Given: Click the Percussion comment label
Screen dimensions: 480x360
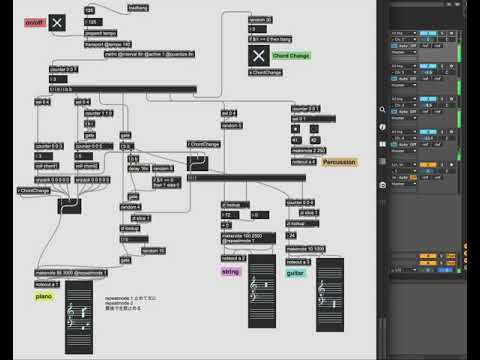Looking at the screenshot, I should [x=339, y=162].
